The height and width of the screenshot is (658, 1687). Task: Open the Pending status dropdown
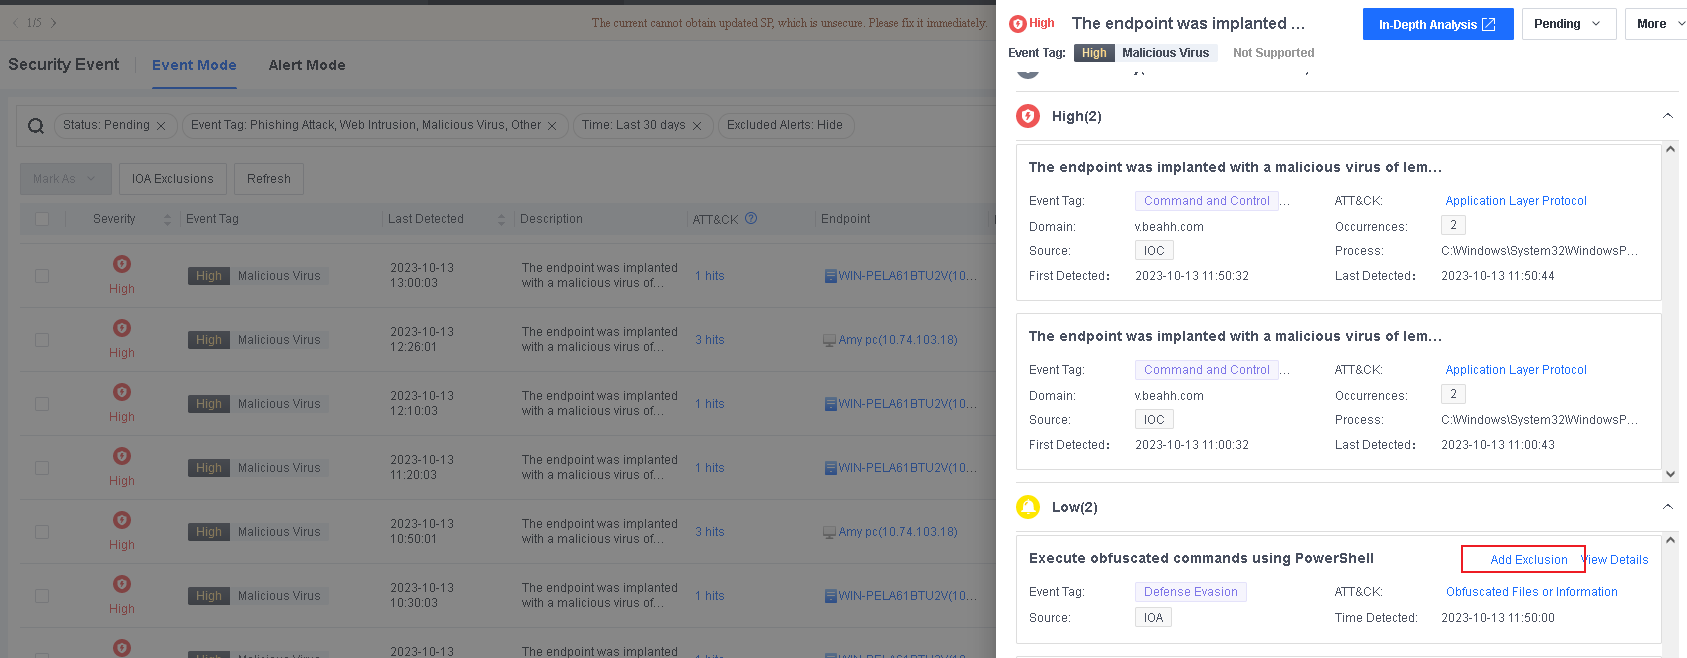point(1568,24)
